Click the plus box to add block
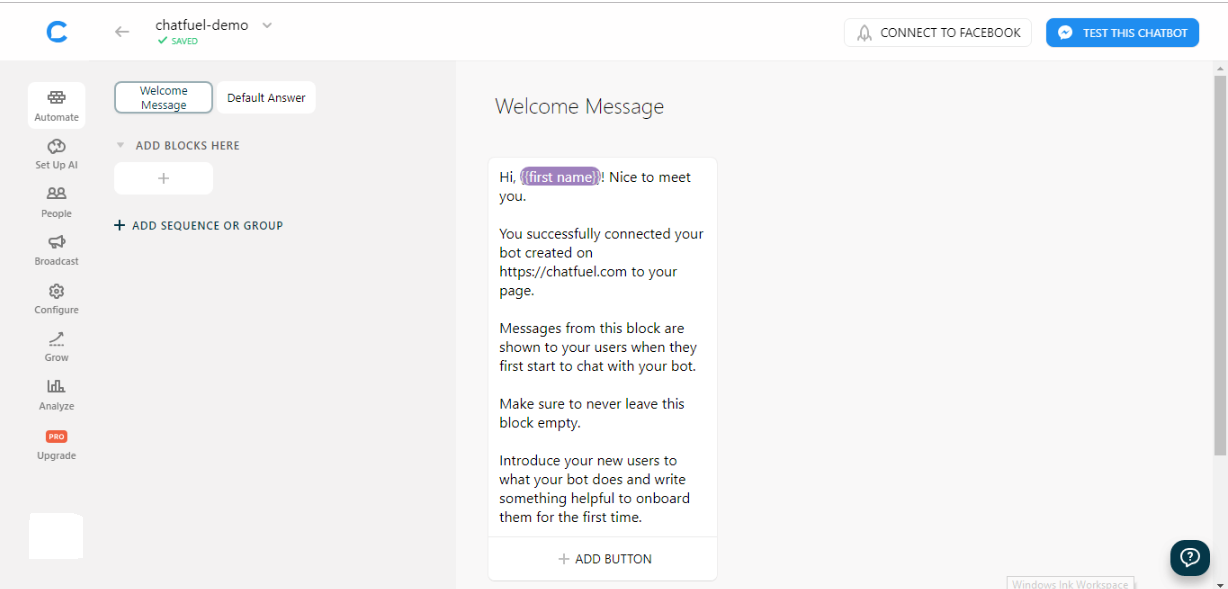 [x=164, y=178]
